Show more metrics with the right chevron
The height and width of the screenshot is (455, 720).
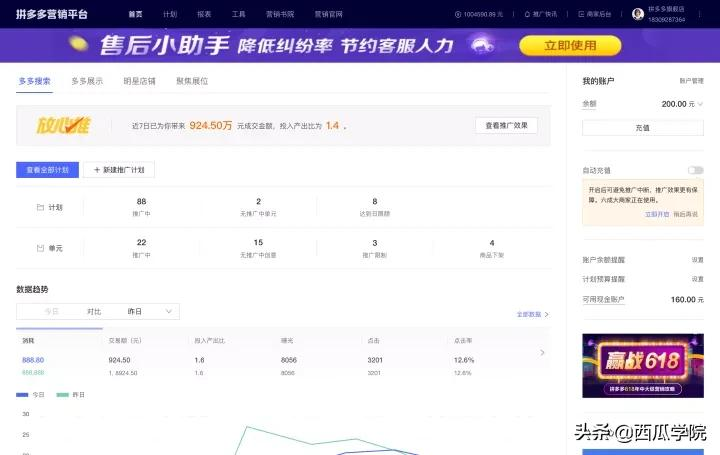tap(542, 353)
